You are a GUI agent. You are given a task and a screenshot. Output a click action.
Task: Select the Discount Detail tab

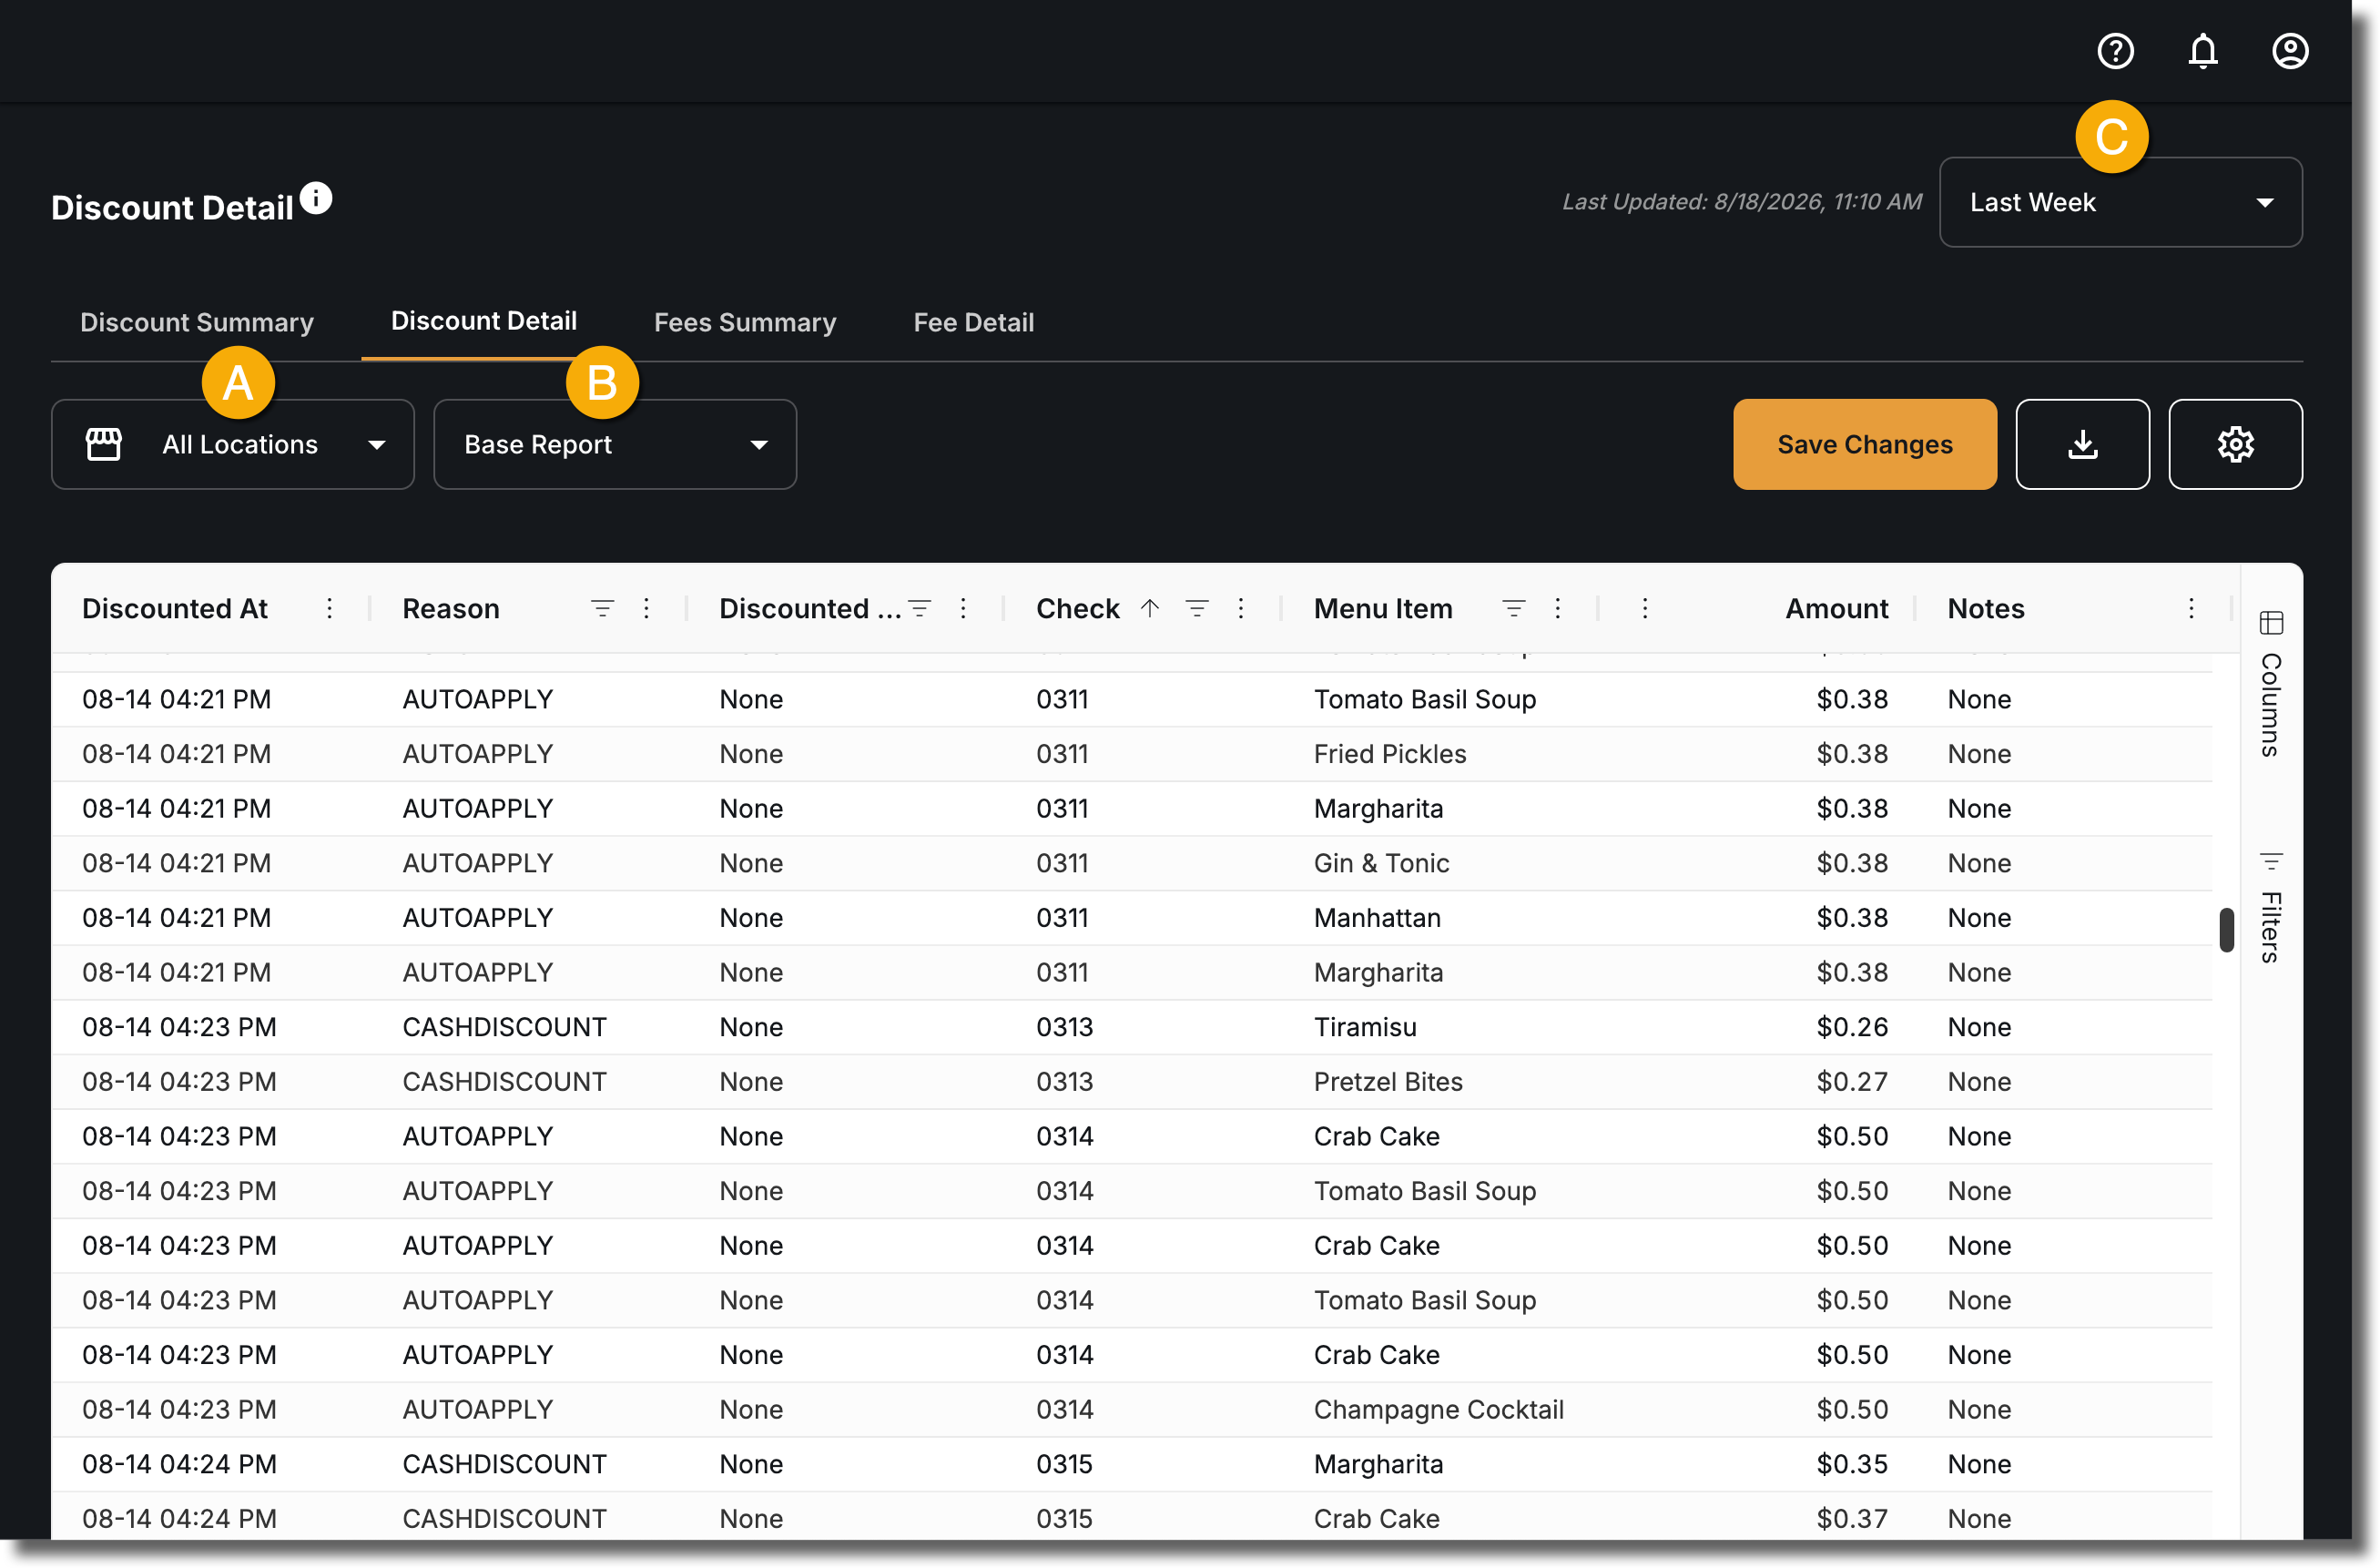(484, 320)
